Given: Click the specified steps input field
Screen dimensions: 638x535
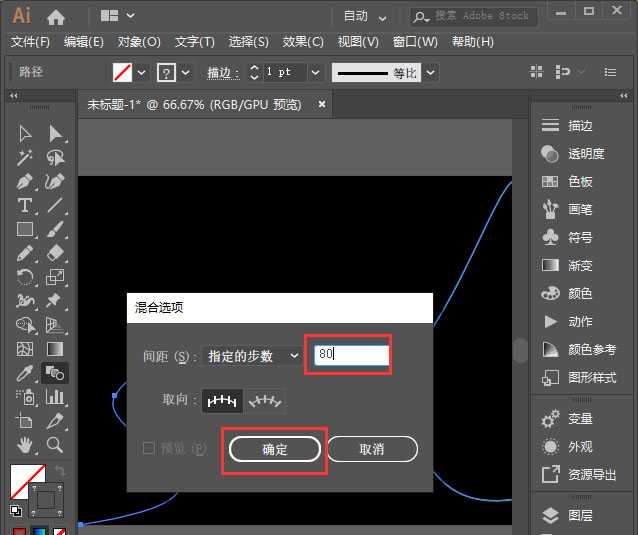Looking at the screenshot, I should coord(350,354).
